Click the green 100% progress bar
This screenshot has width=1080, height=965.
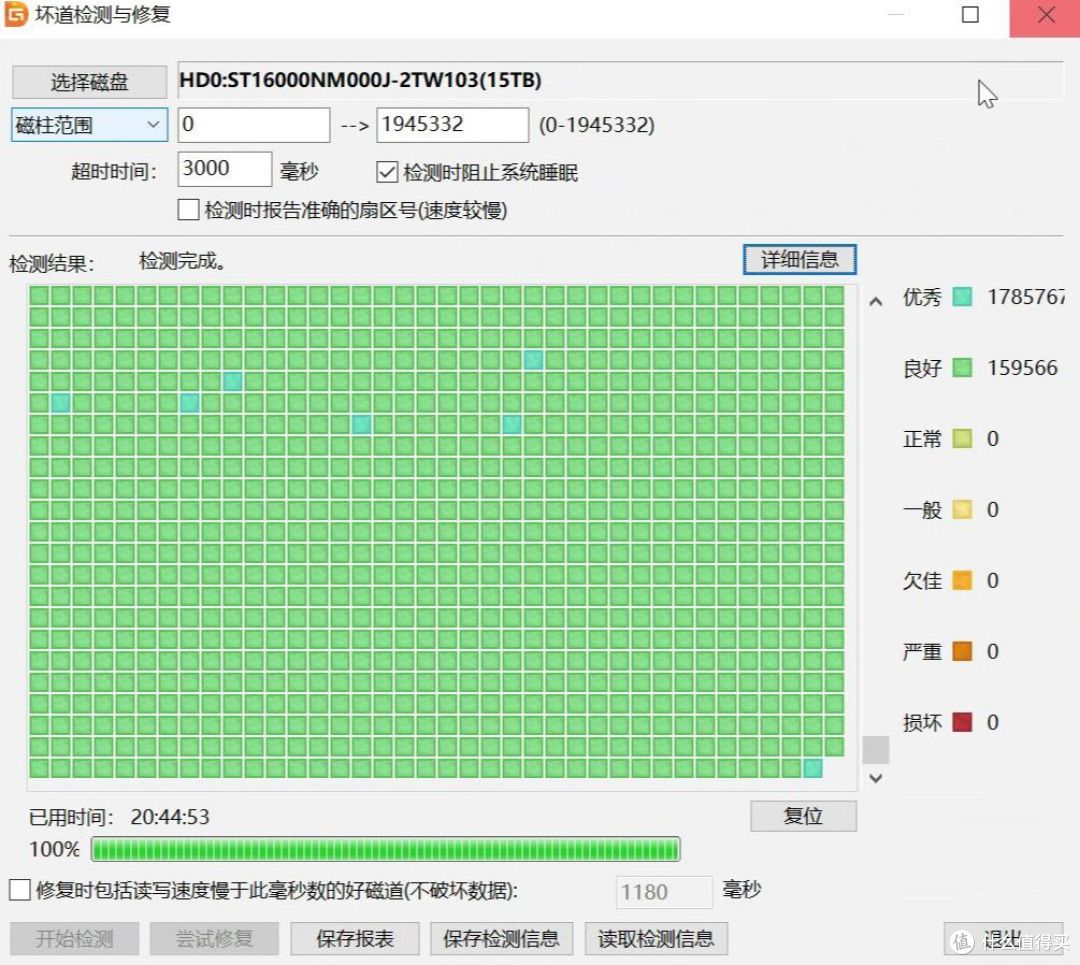(x=385, y=849)
